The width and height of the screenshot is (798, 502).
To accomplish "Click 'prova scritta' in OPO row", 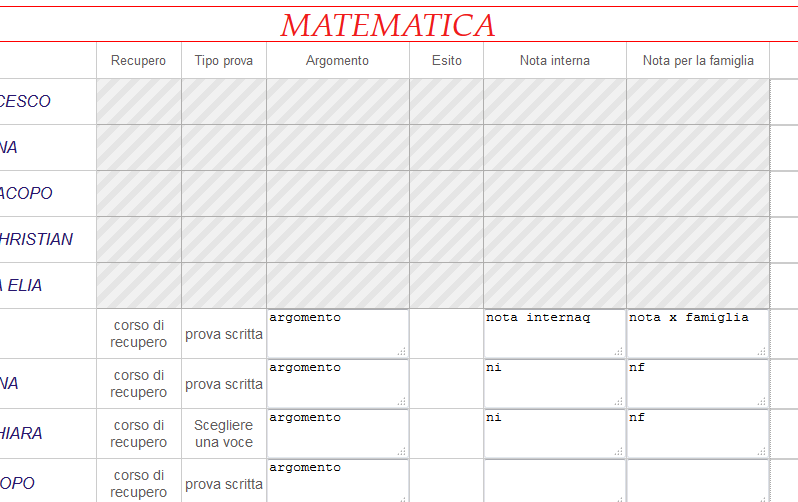I will (224, 484).
